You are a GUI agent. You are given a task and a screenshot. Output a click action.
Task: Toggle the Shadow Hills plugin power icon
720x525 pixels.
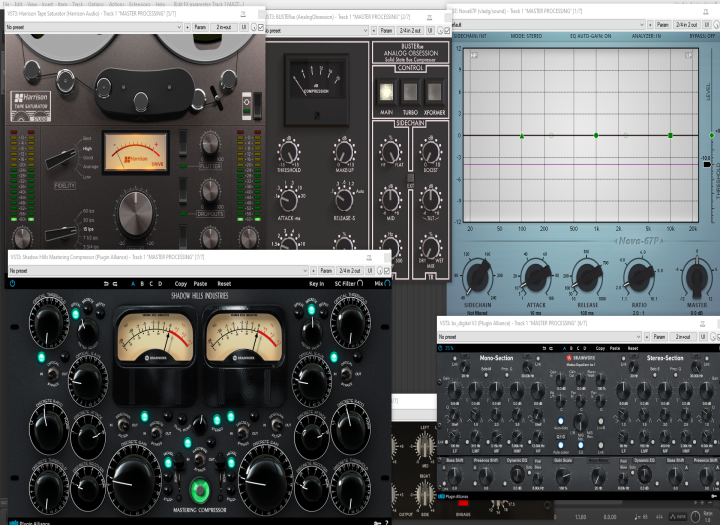click(x=12, y=283)
